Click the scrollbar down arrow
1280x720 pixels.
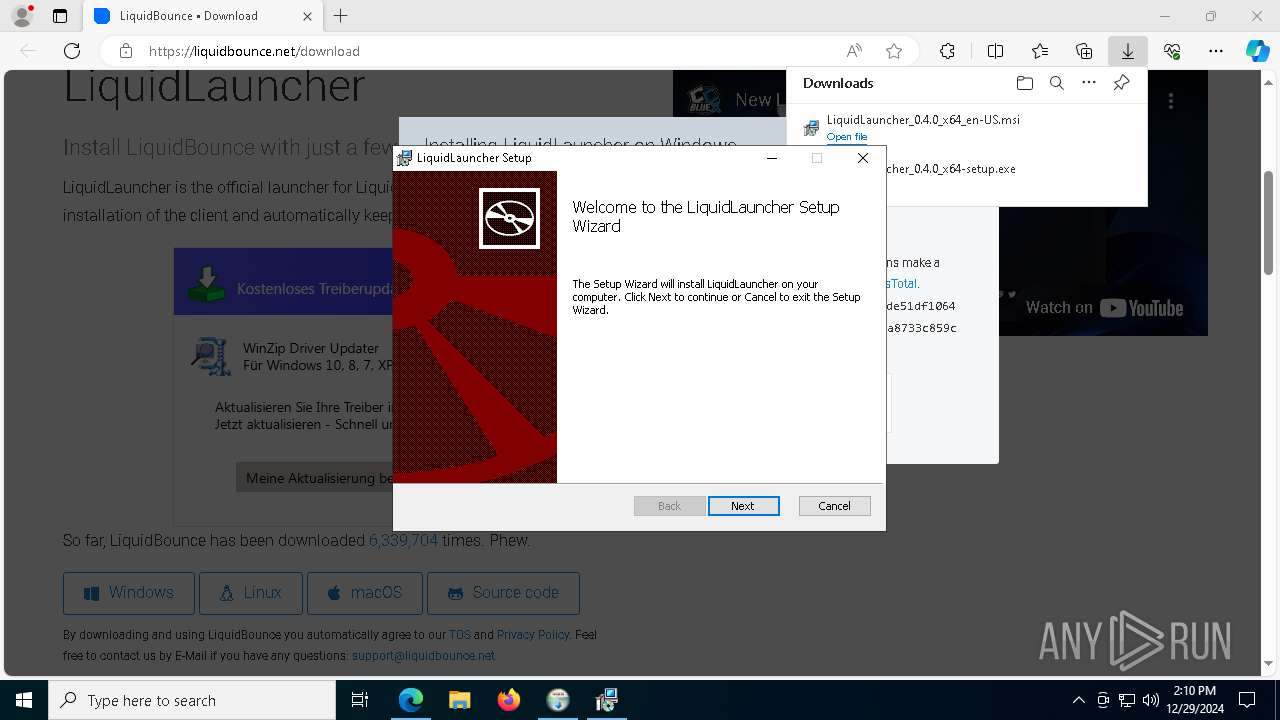pyautogui.click(x=1269, y=664)
